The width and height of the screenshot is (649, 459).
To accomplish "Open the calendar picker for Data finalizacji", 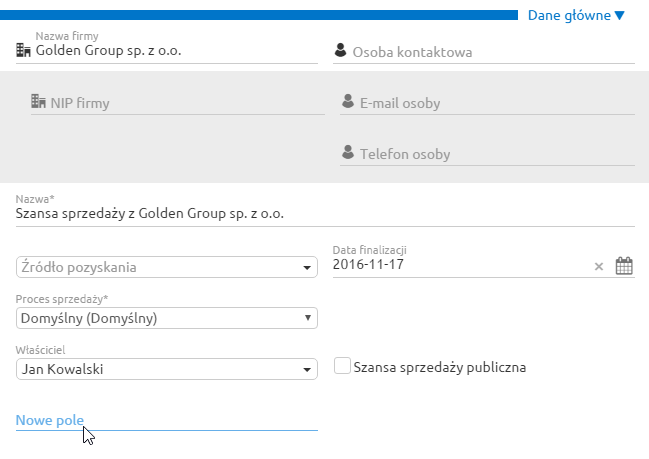I will pyautogui.click(x=624, y=266).
